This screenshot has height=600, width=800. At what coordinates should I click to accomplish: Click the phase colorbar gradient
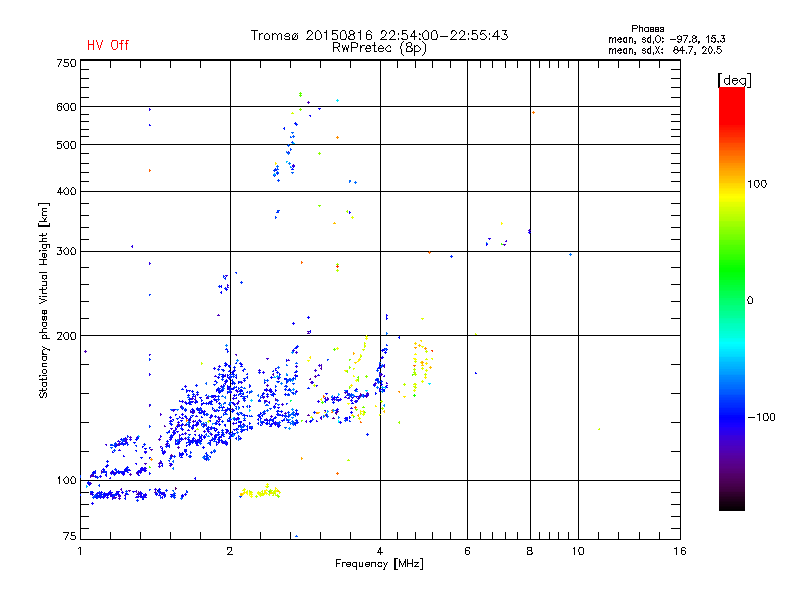[732, 298]
